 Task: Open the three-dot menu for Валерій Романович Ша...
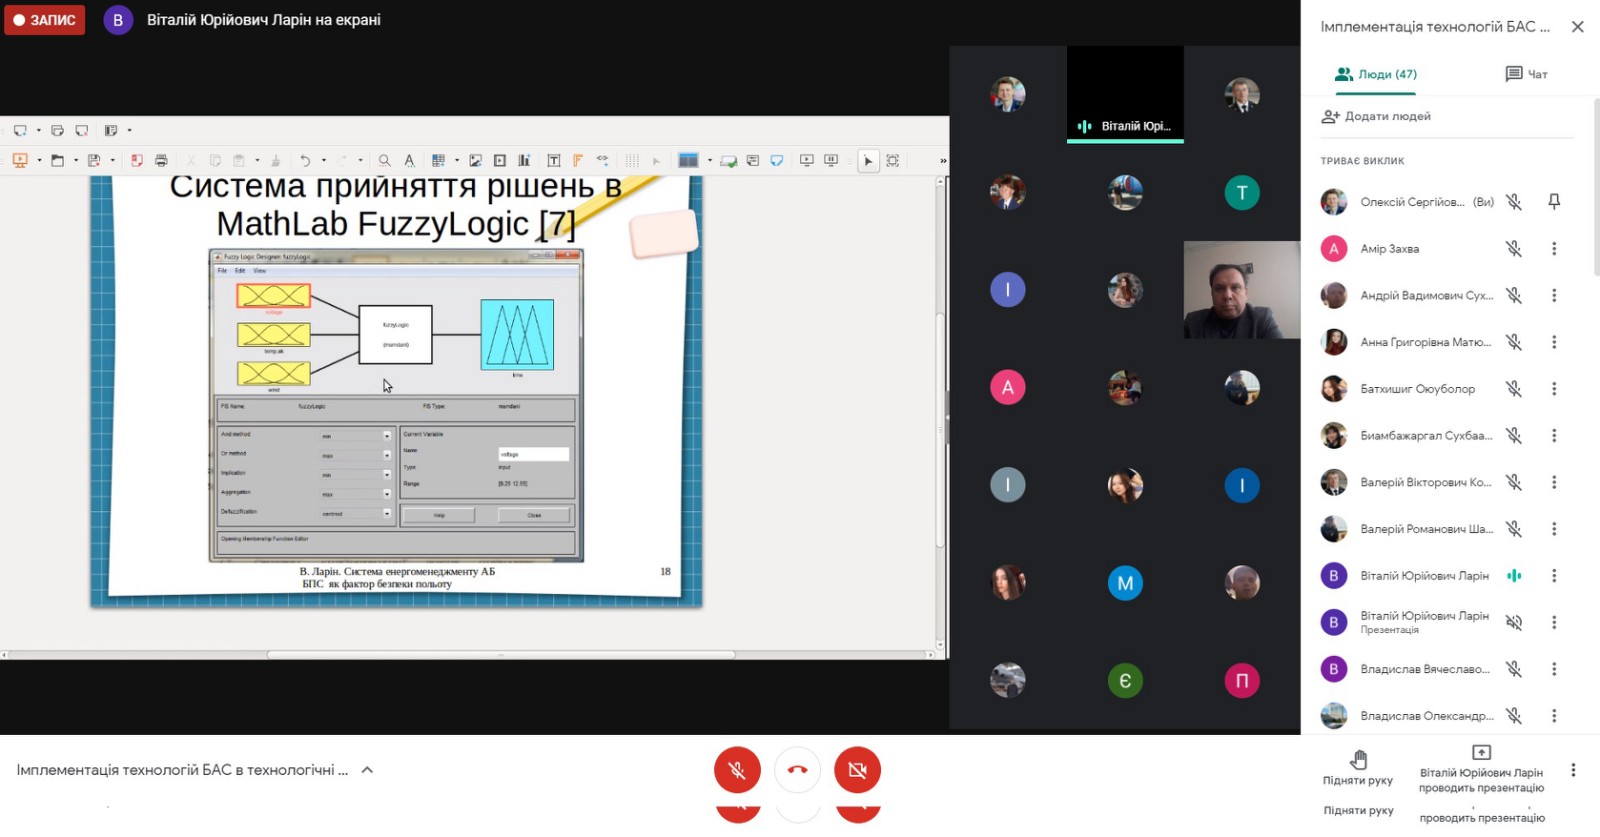pos(1554,529)
